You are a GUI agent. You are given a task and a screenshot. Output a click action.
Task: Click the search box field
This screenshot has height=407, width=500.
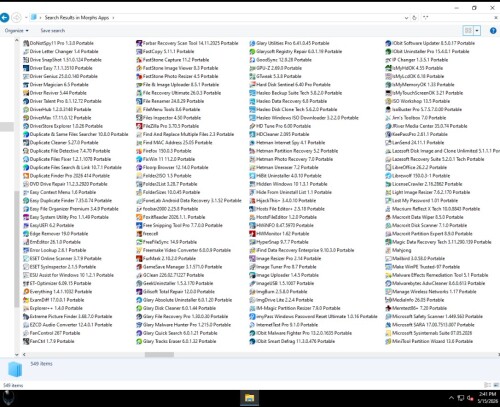pos(459,17)
